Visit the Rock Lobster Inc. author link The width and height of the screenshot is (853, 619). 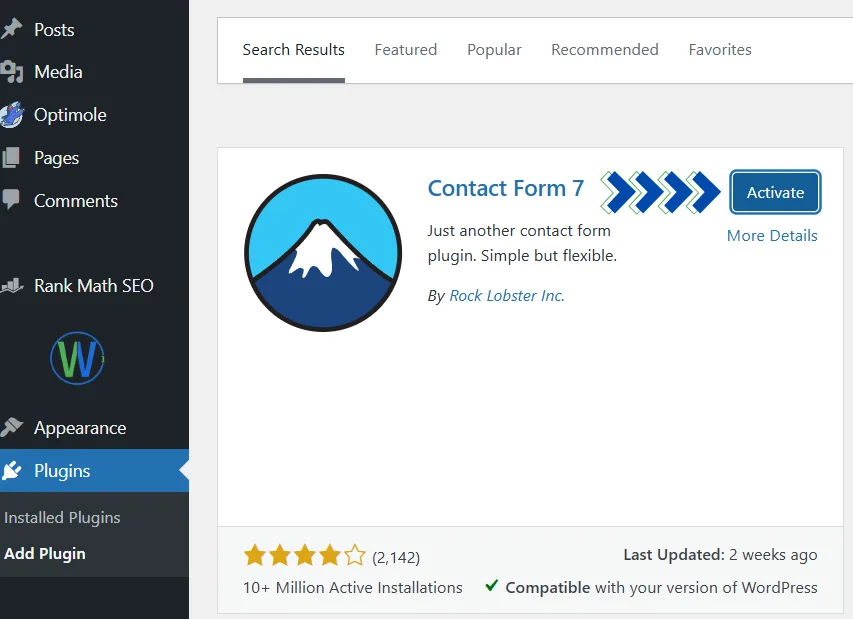pyautogui.click(x=507, y=296)
